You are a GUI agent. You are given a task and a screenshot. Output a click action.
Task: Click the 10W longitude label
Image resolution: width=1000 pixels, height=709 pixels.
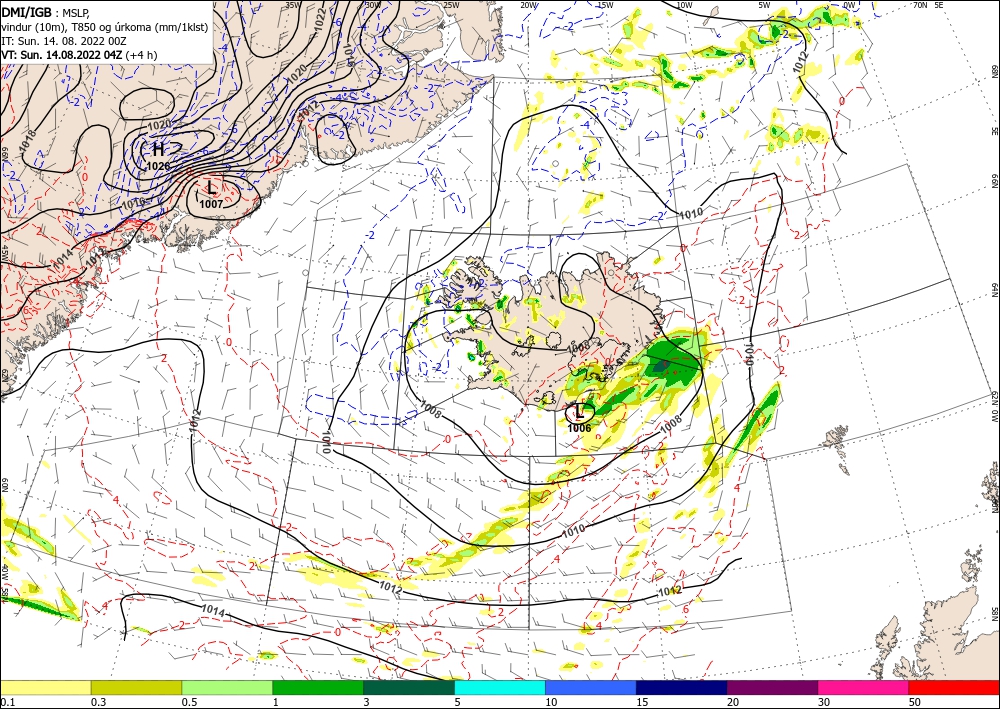(684, 4)
